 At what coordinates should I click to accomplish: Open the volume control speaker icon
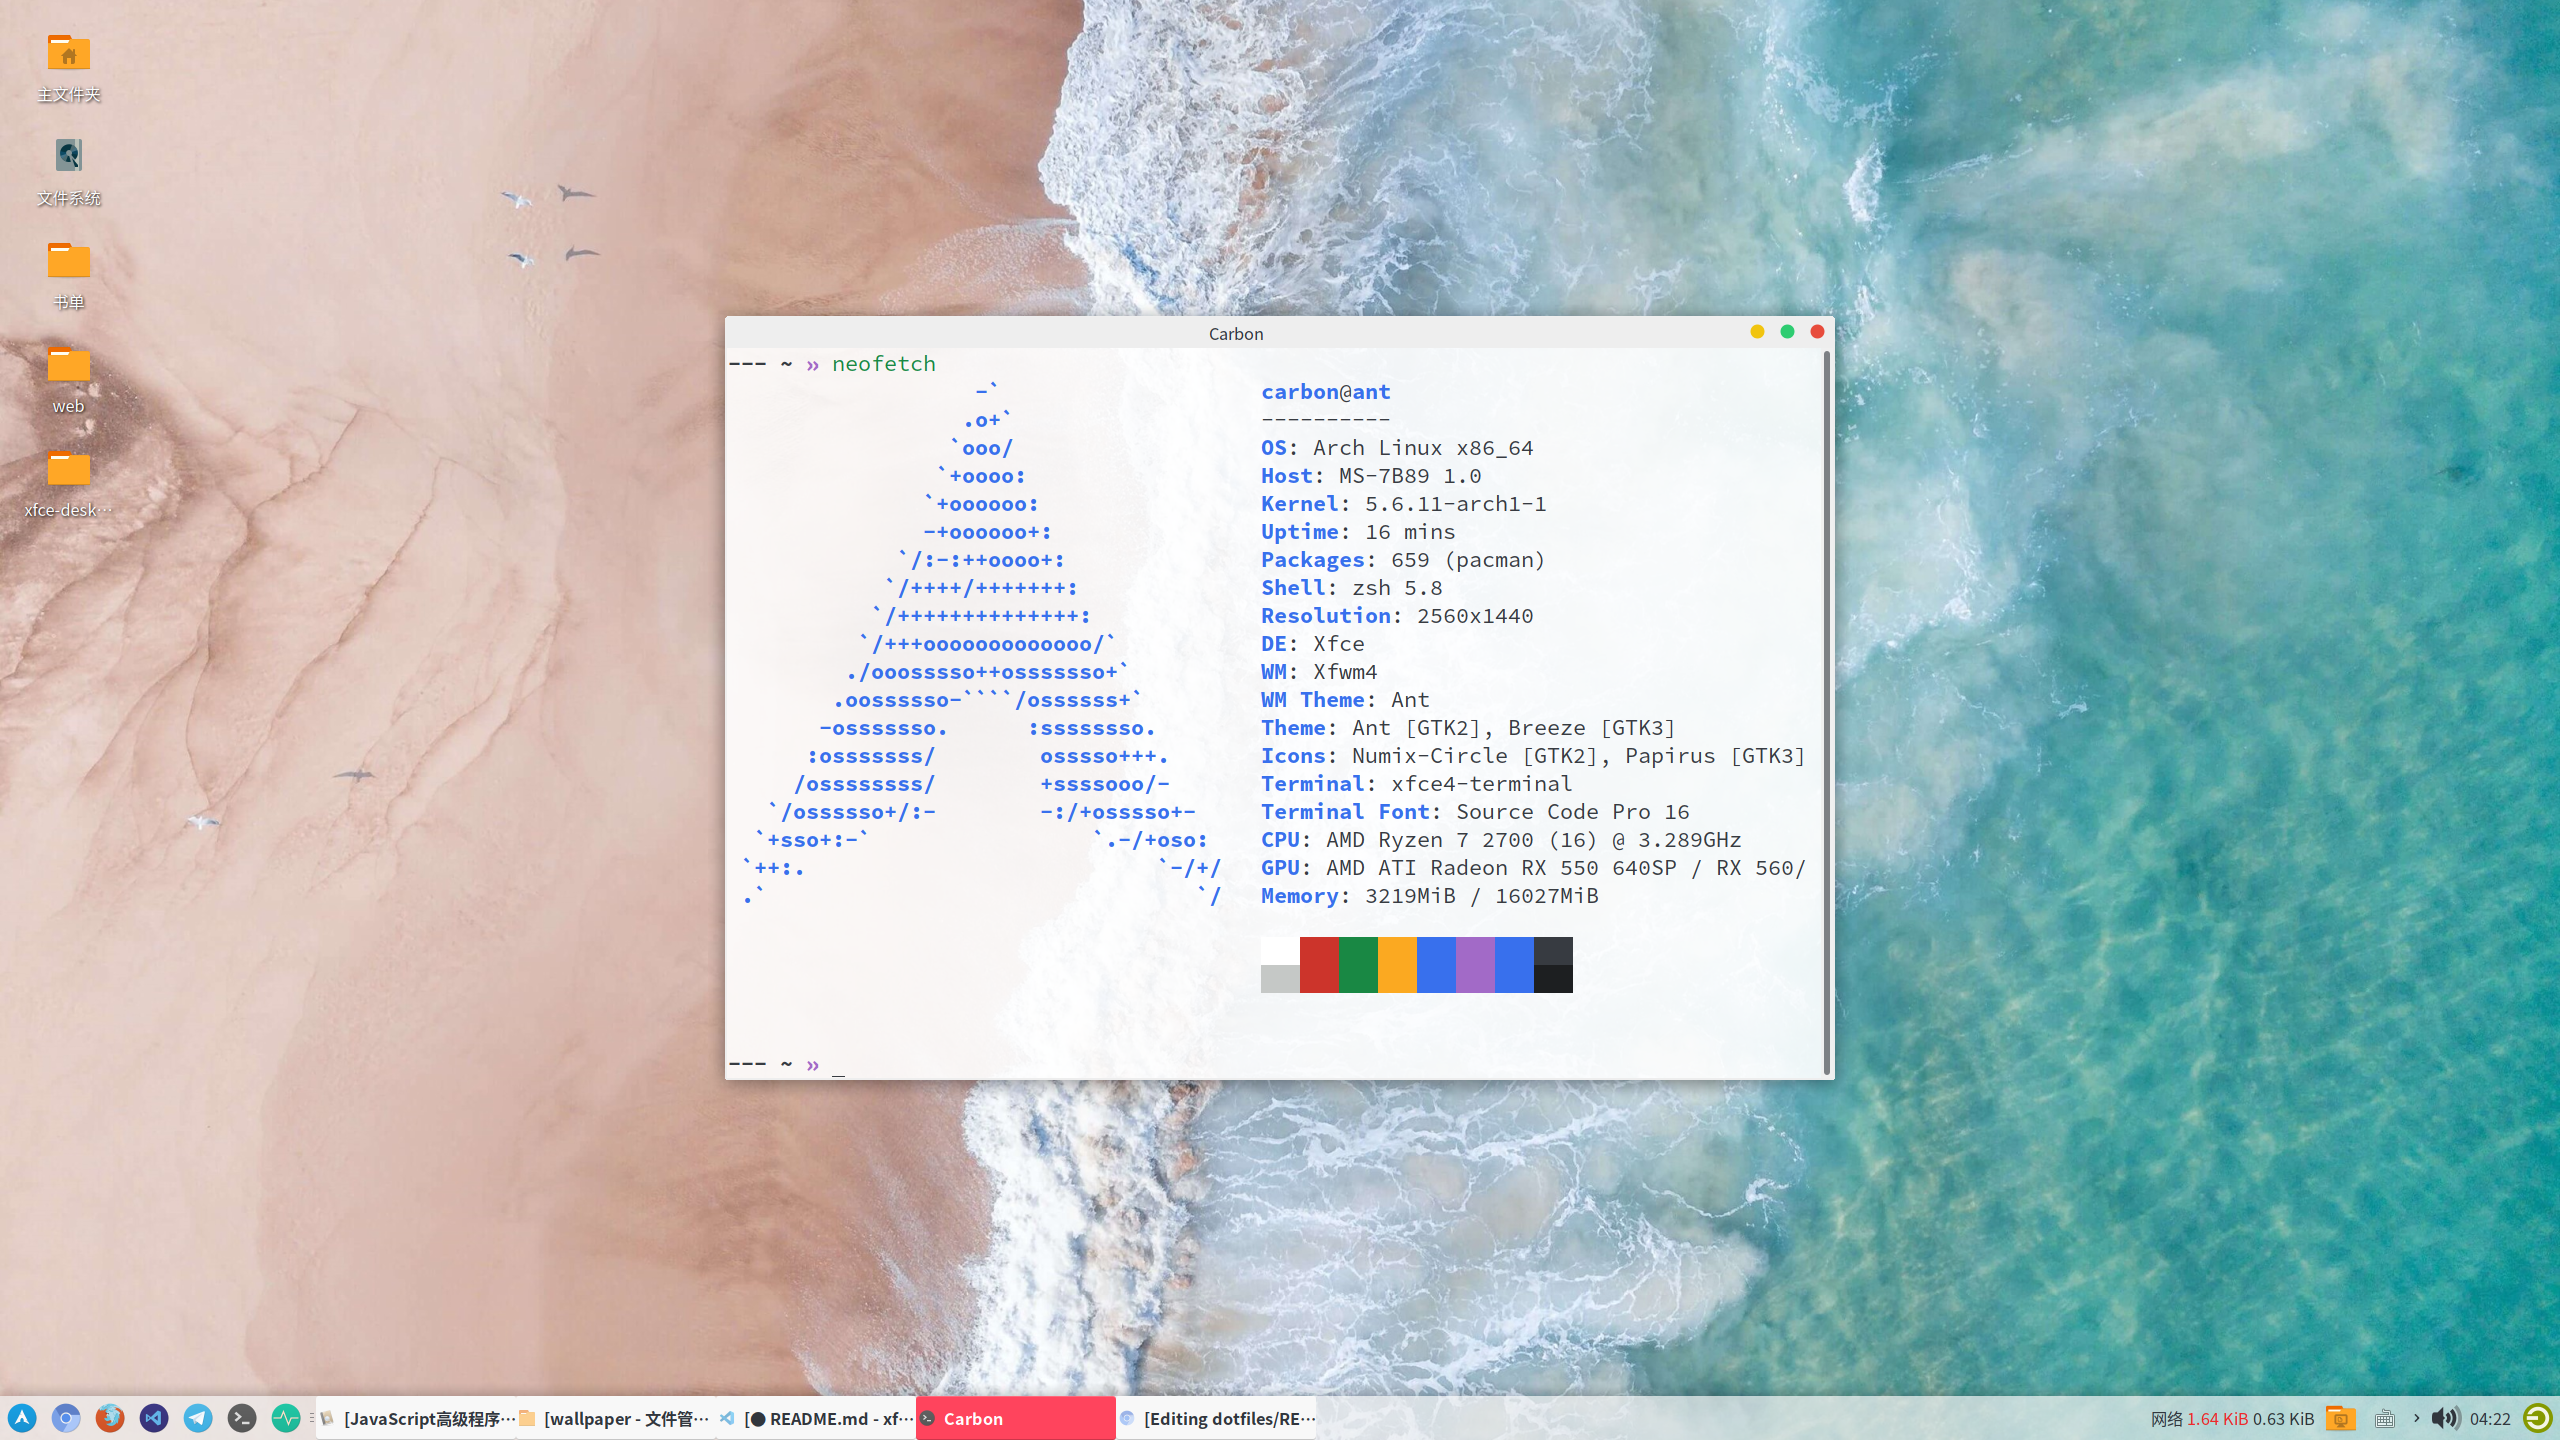click(2444, 1418)
